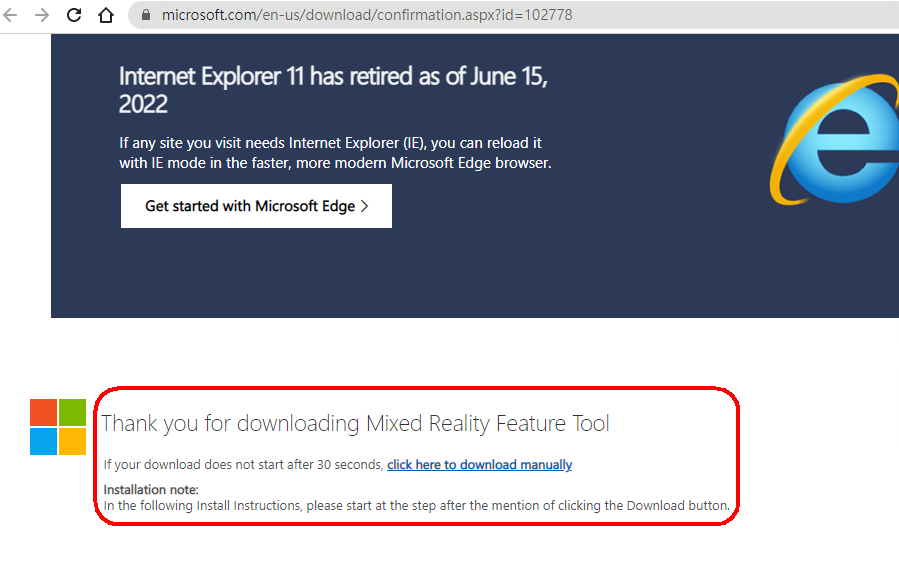Click the chevron arrow inside the Edge button
899x564 pixels.
(365, 206)
